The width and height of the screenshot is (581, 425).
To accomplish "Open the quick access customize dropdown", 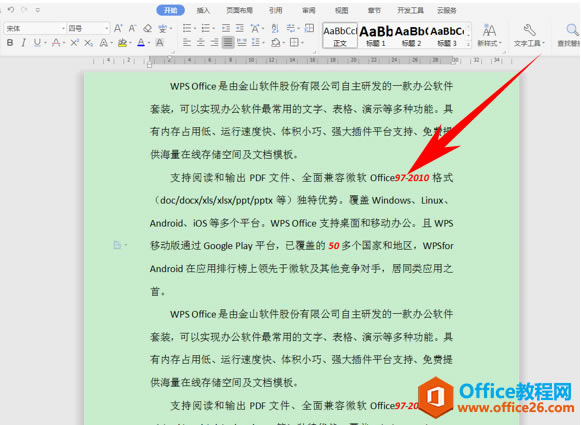I will pyautogui.click(x=37, y=10).
